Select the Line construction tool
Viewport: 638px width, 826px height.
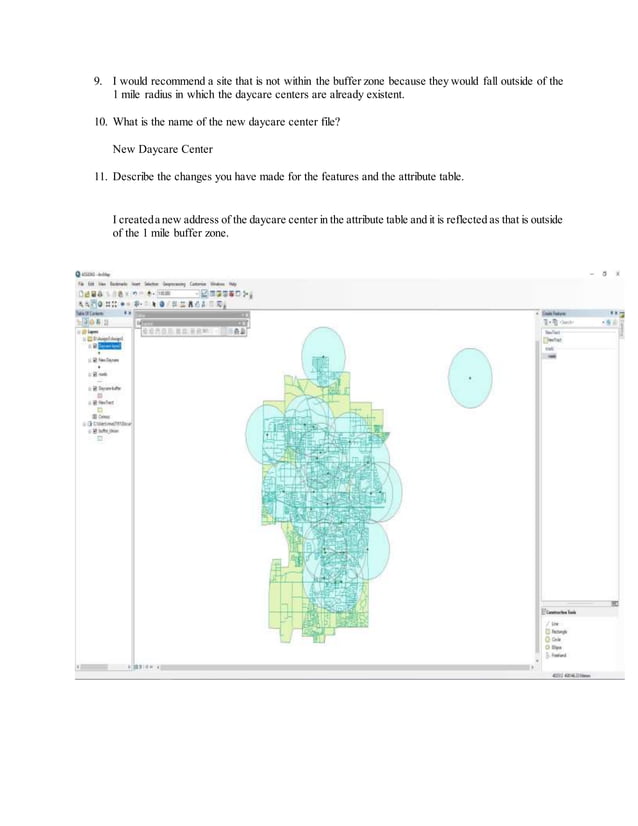[554, 624]
